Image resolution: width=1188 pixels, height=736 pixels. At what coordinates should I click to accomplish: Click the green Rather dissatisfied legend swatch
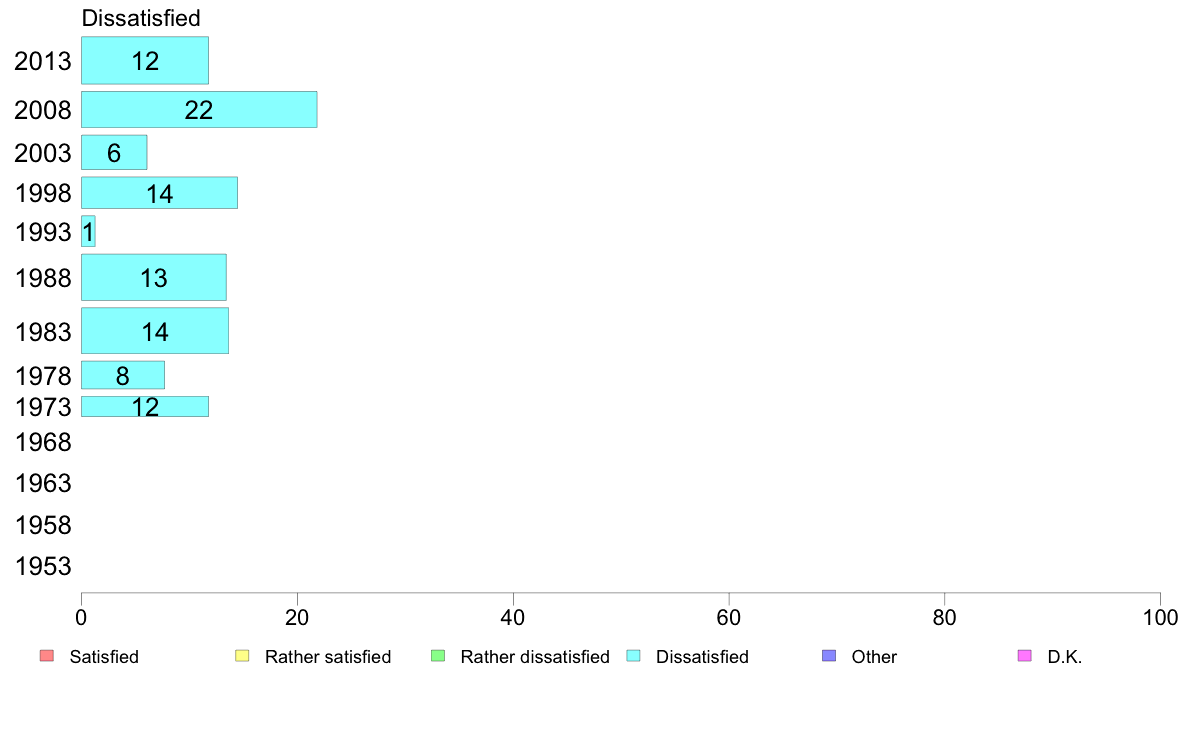(437, 656)
